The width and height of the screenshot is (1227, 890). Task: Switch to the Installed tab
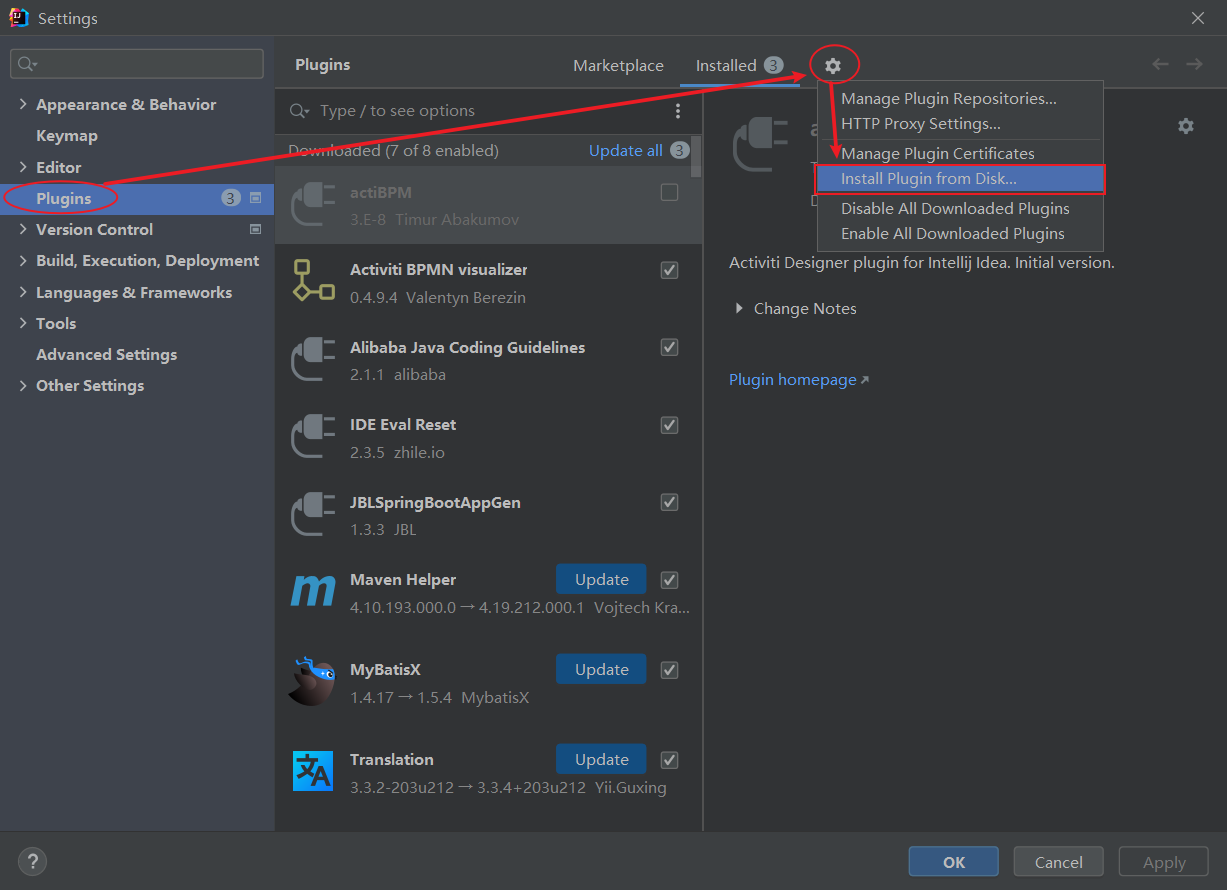tap(739, 65)
